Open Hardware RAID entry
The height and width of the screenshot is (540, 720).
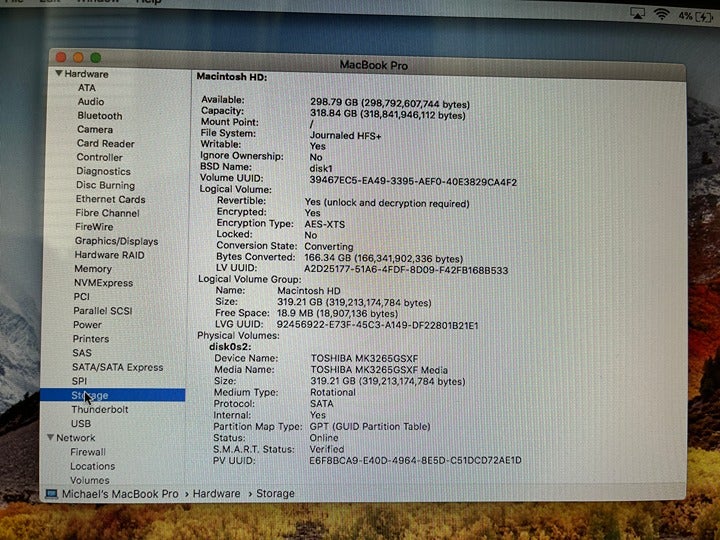(x=109, y=255)
